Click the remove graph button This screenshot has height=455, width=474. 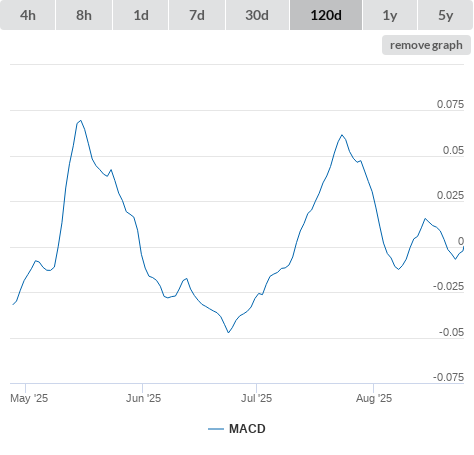coord(426,45)
